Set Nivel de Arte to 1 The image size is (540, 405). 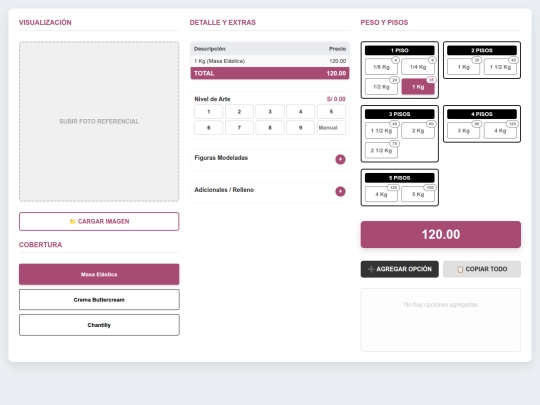pos(209,112)
